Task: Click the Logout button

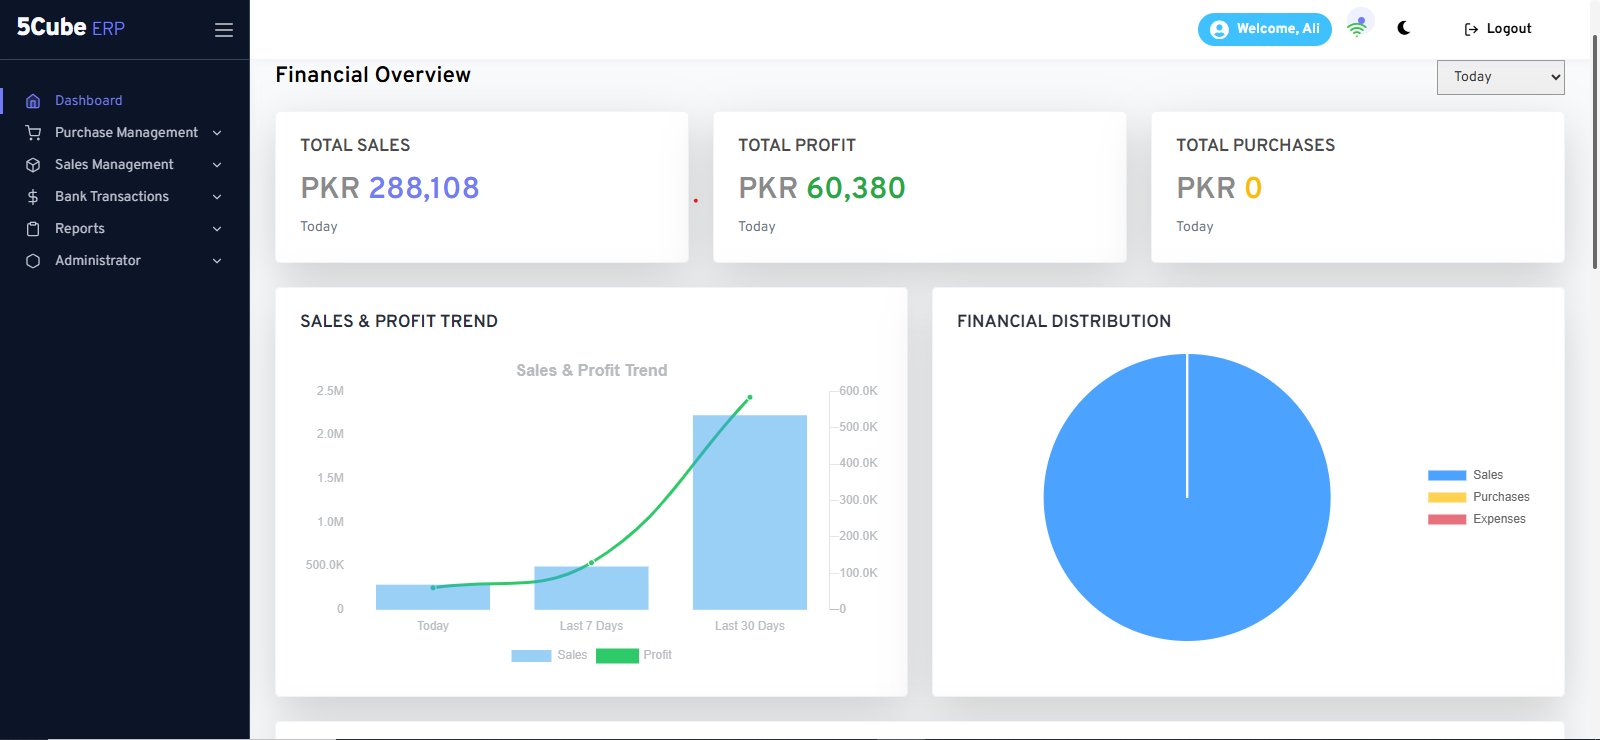Action: click(1498, 29)
